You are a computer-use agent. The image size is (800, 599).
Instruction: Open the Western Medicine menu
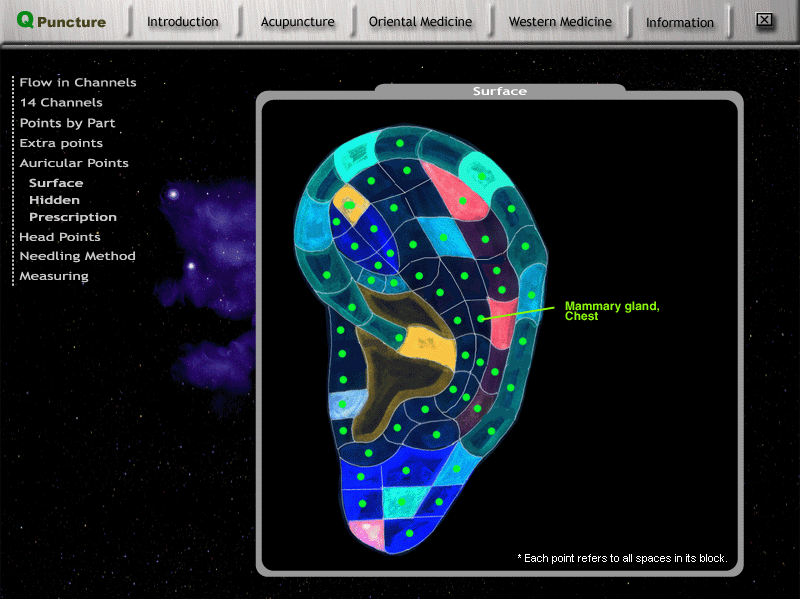pos(559,22)
